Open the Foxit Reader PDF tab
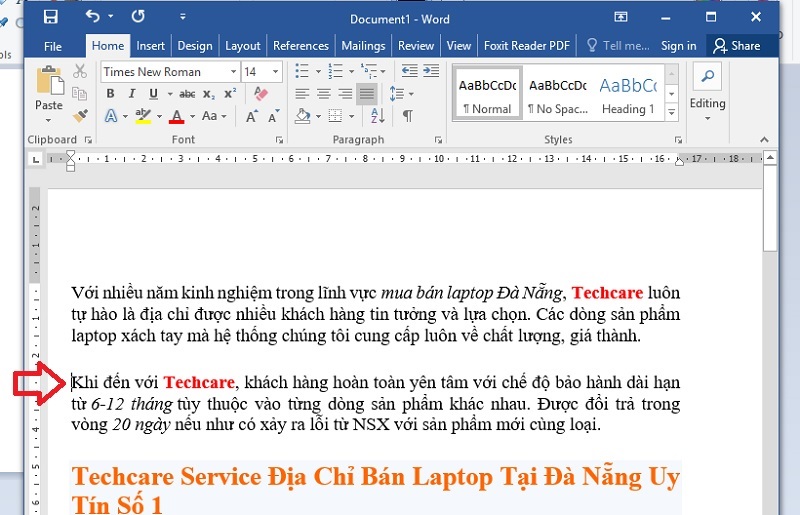The height and width of the screenshot is (515, 800). (x=527, y=46)
